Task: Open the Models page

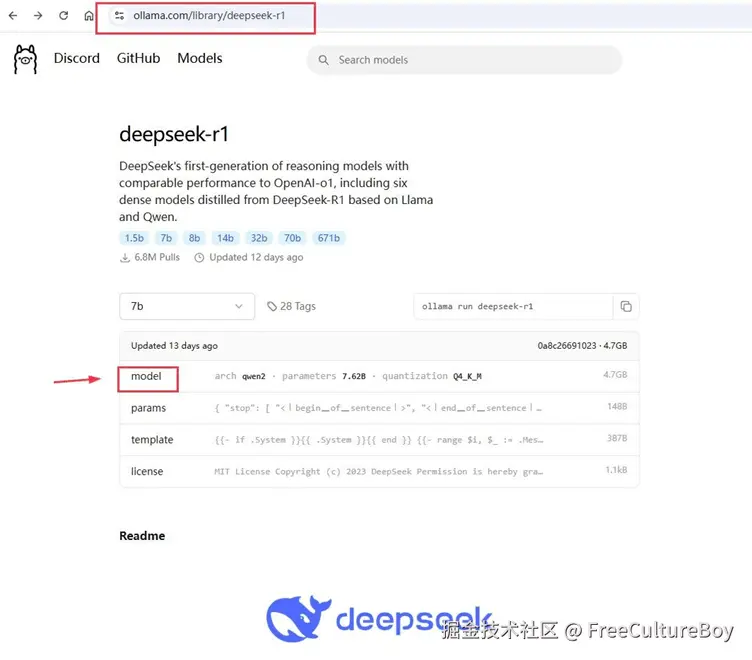Action: (x=200, y=59)
